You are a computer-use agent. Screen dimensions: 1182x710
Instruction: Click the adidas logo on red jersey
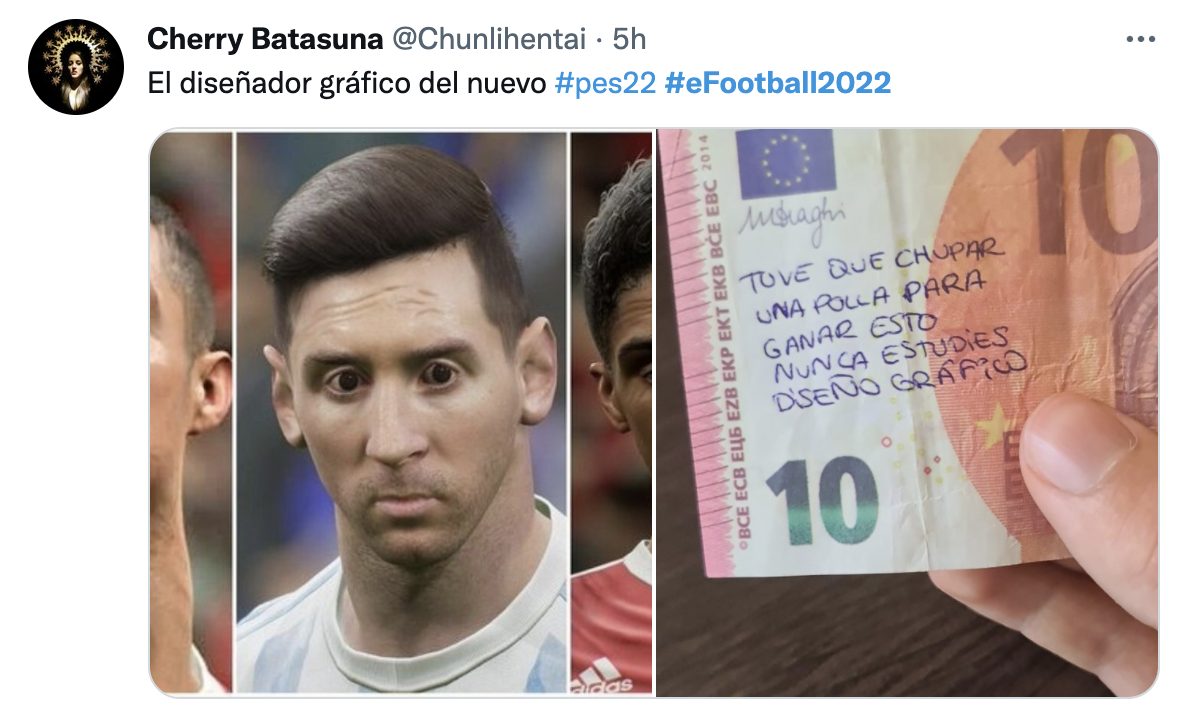click(602, 676)
